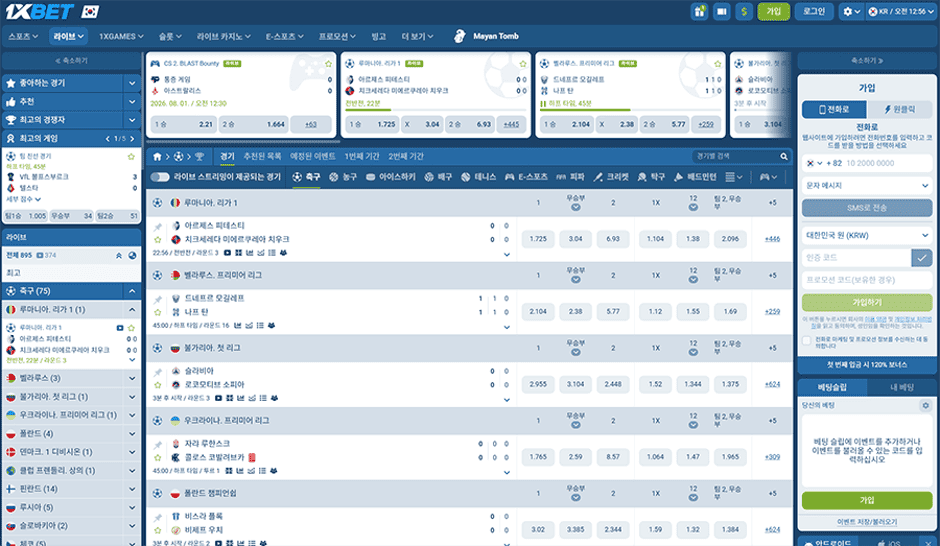Open the Mayan Tomb promo icon

click(459, 36)
